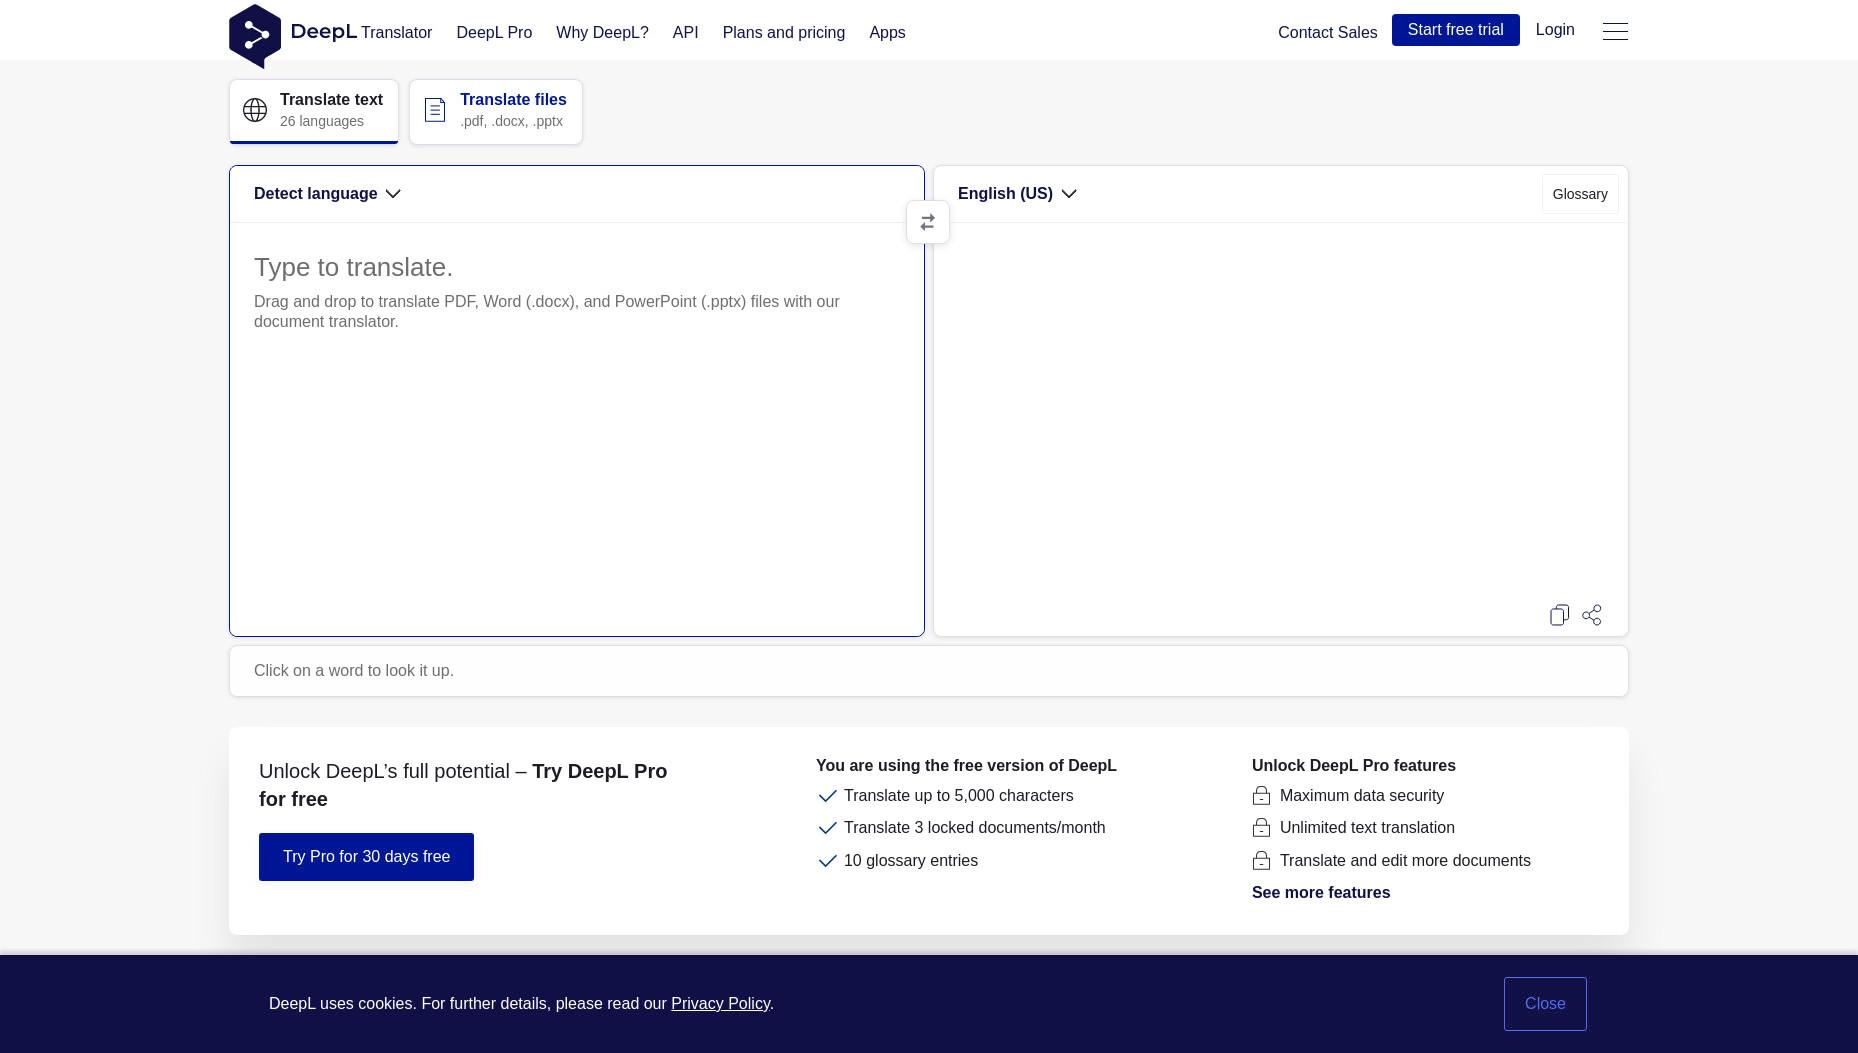Click the lock icon beside Unlimited text translation
Screen dimensions: 1858x1053
[x=1261, y=828]
